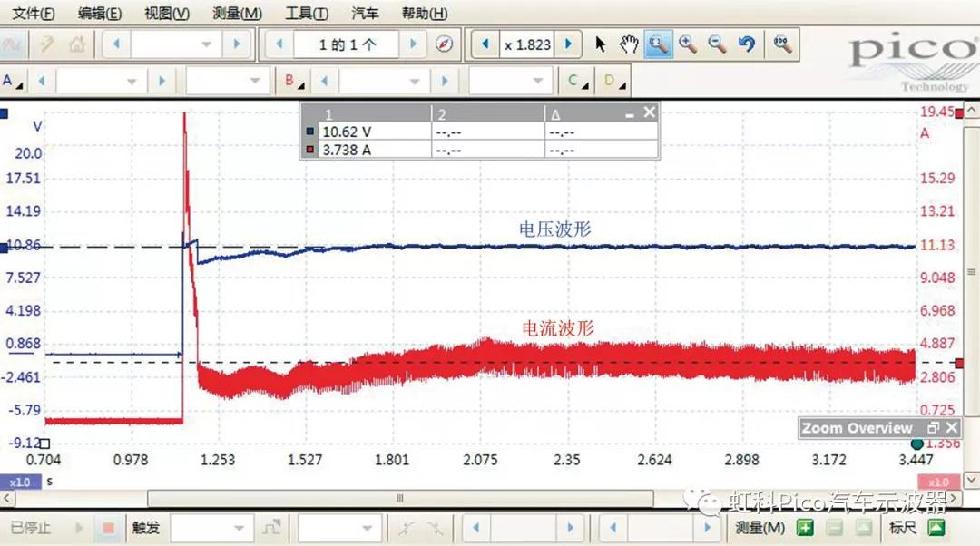Click the zoom in magnifier icon

tap(687, 44)
